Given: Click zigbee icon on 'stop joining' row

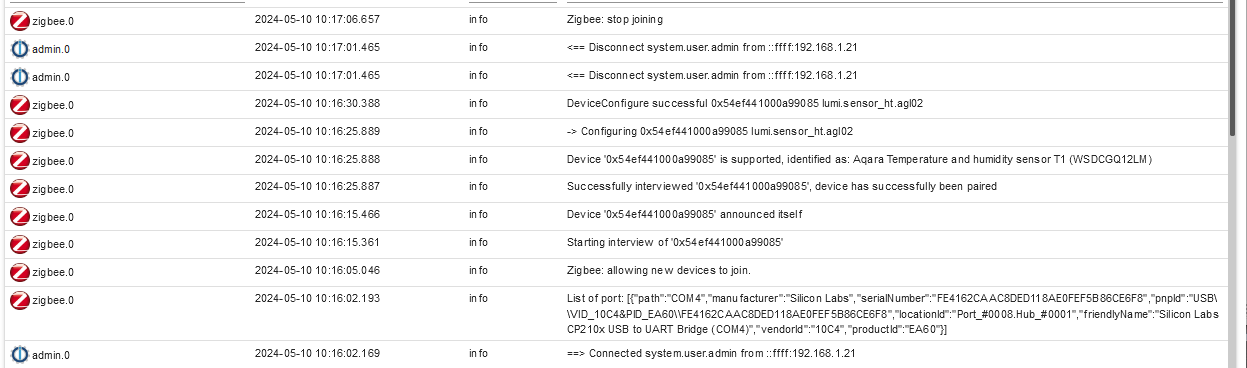Looking at the screenshot, I should click(x=19, y=20).
